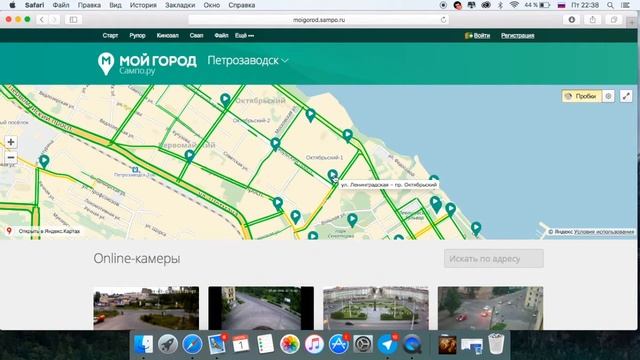Open the Файл menu in the menu bar

click(x=61, y=5)
